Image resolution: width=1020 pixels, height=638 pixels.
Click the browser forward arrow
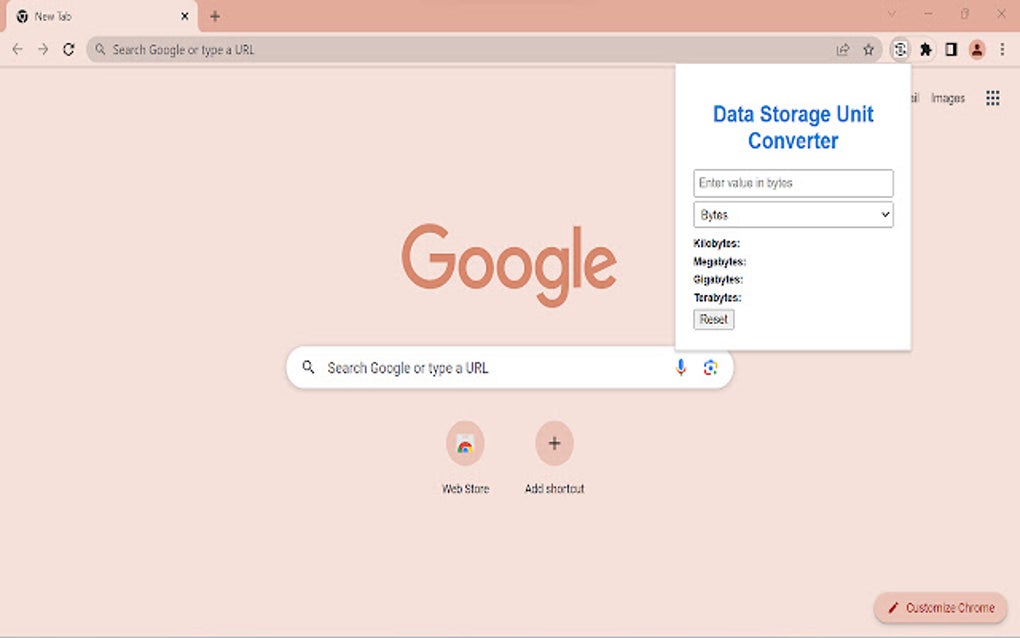click(x=43, y=49)
